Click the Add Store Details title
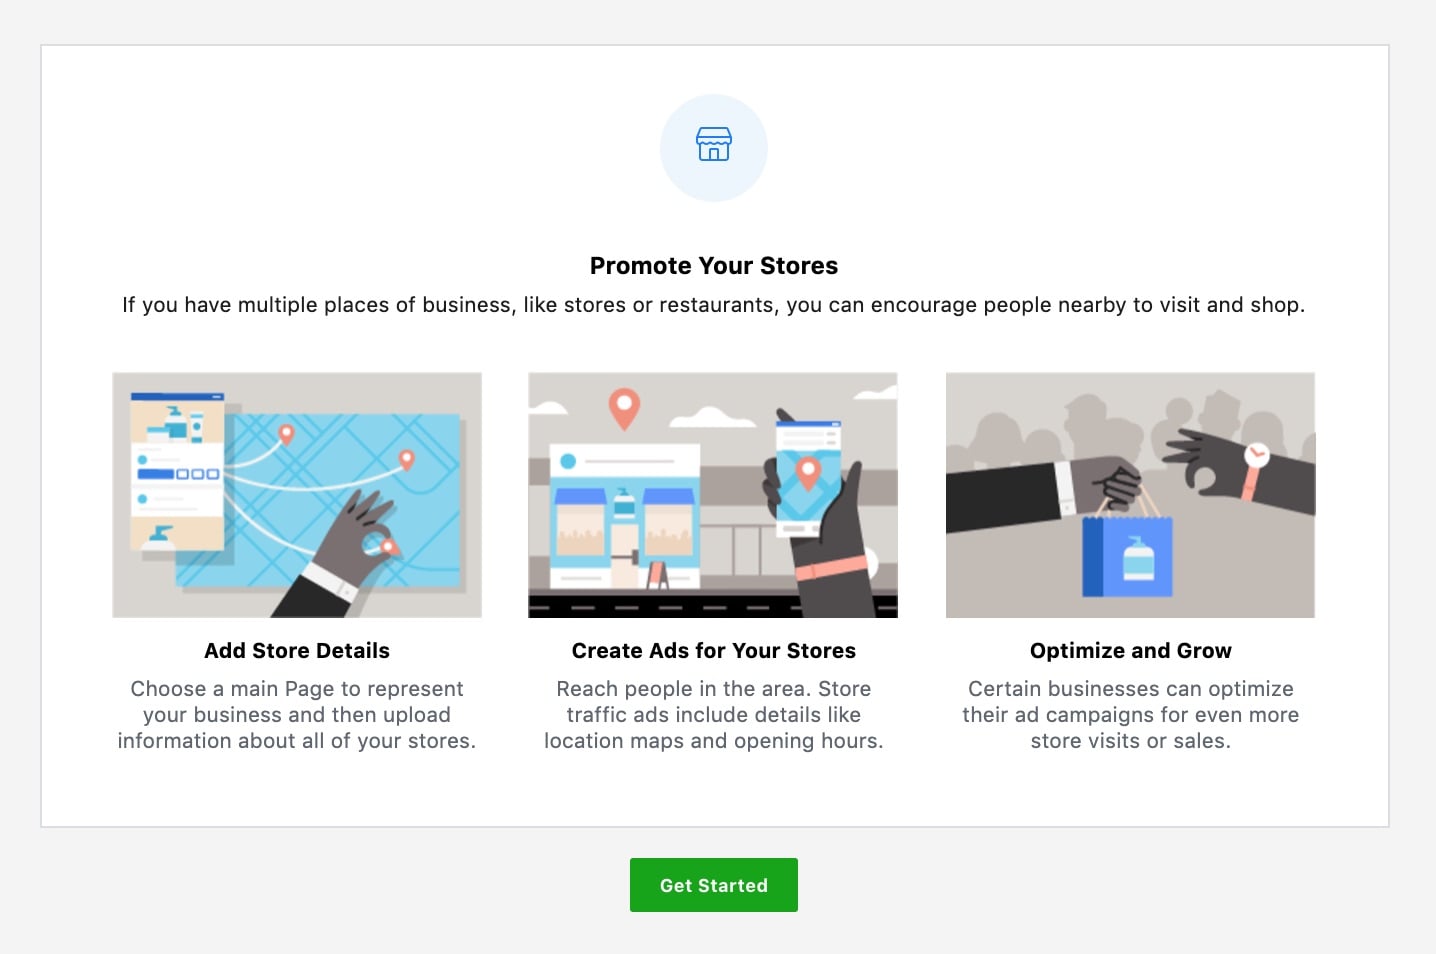1436x954 pixels. point(297,651)
